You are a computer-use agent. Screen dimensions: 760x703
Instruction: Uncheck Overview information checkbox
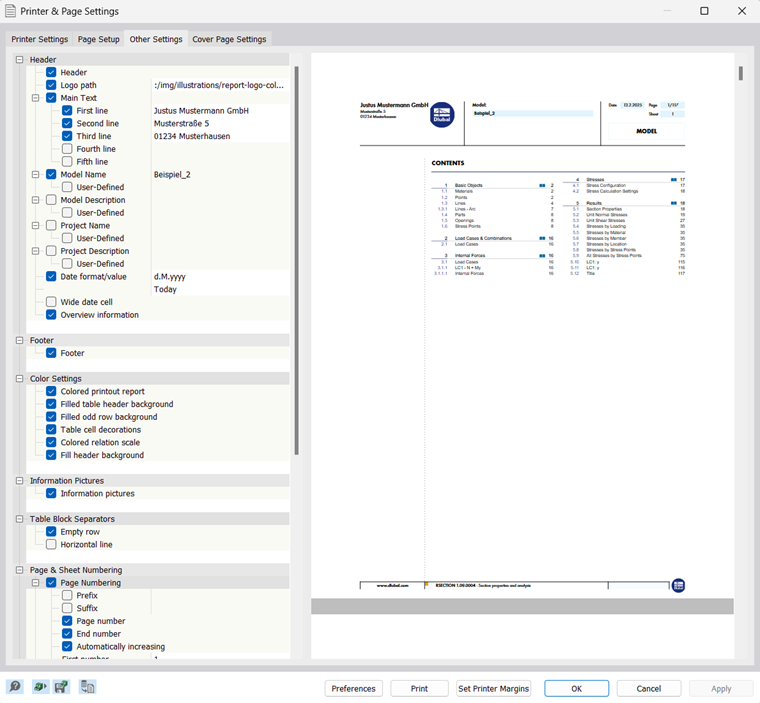point(51,315)
